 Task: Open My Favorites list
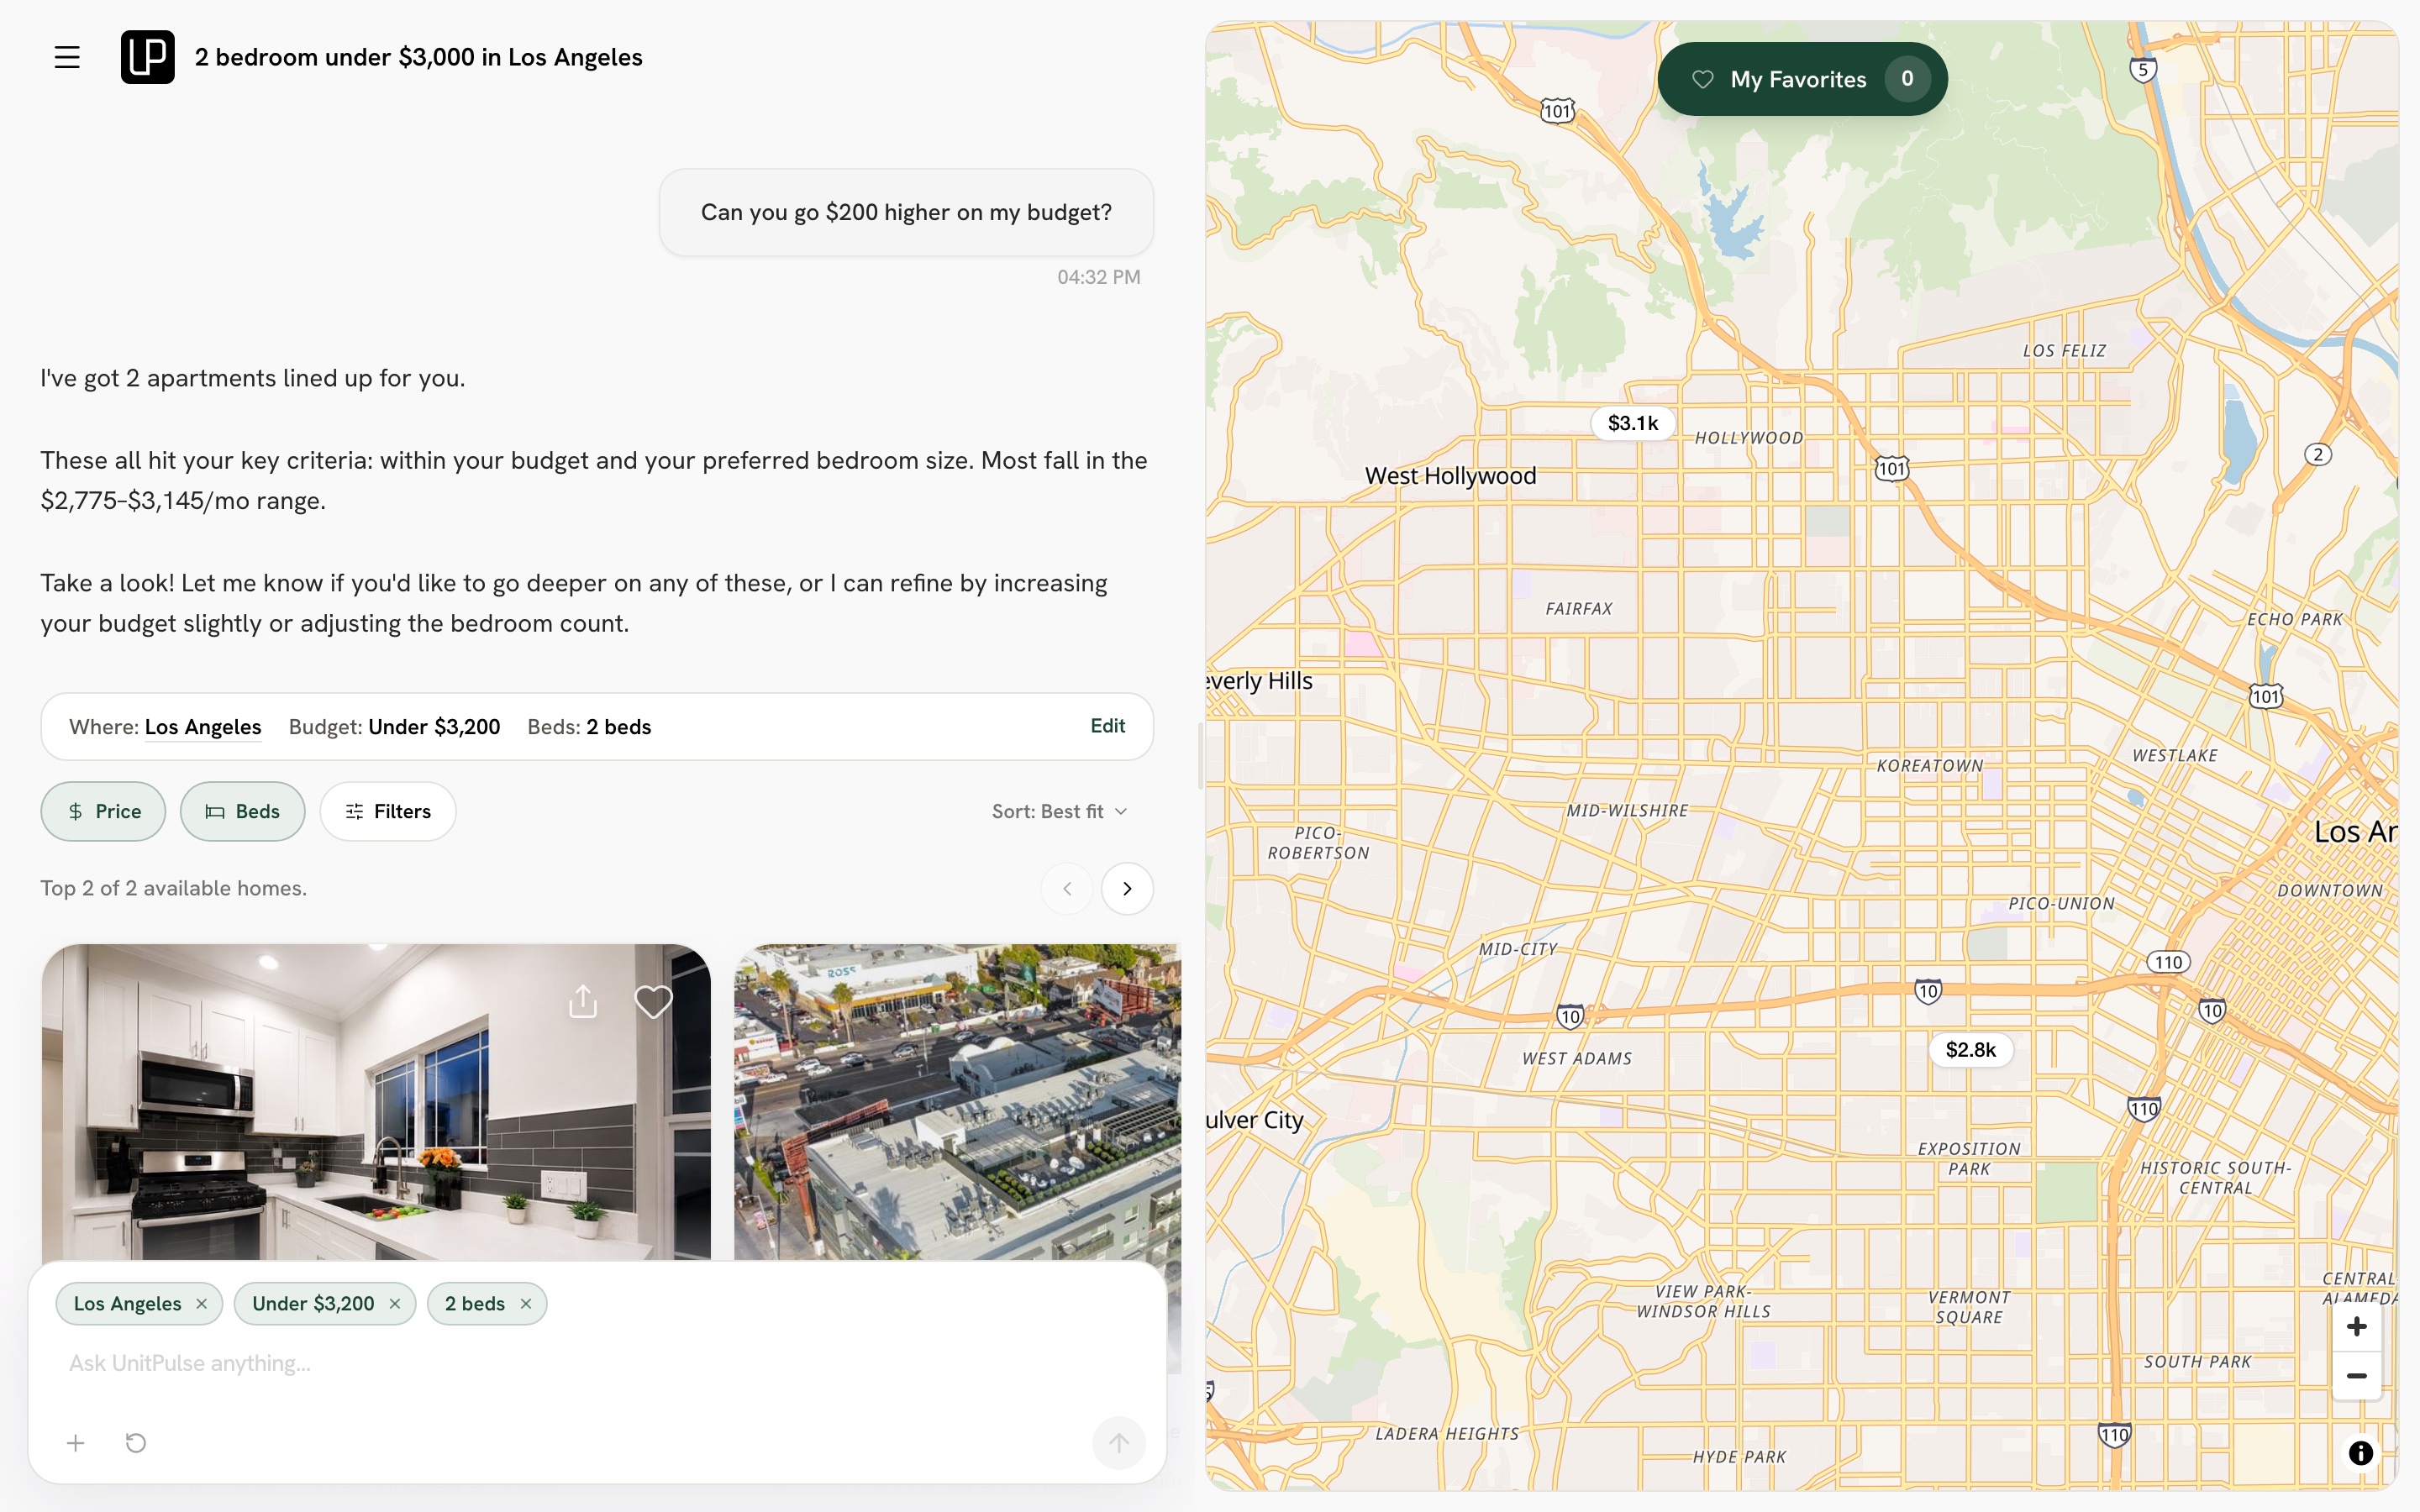coord(1802,79)
